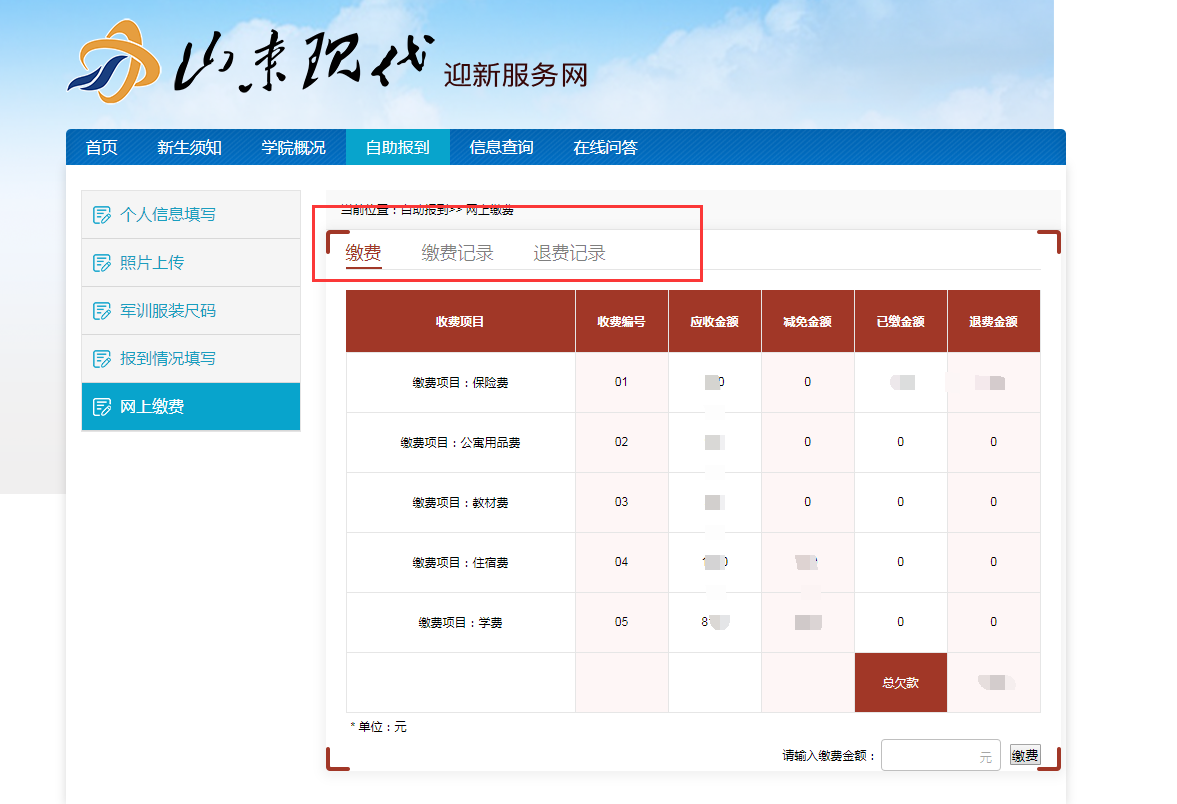This screenshot has width=1177, height=804.
Task: Open 照片上传 in the sidebar
Action: (152, 263)
